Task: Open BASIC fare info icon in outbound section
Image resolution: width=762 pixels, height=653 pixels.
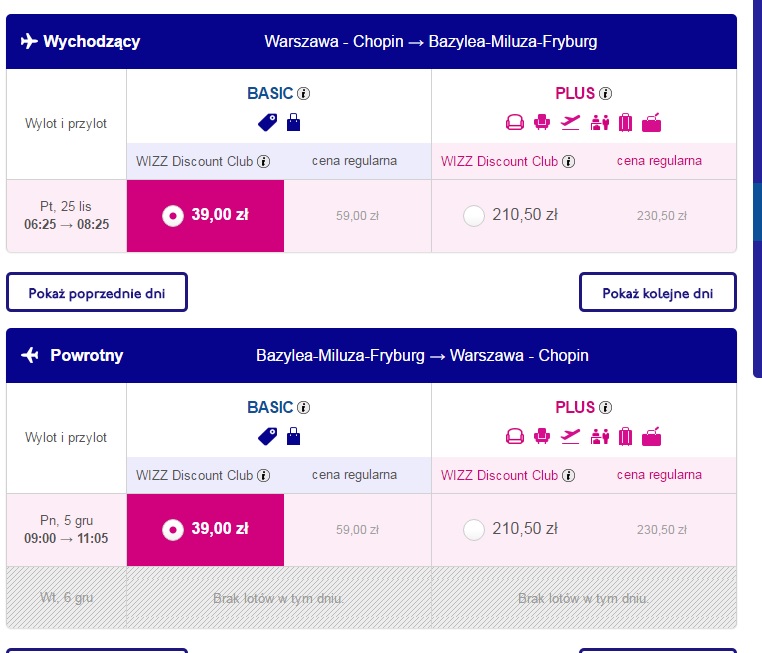Action: (303, 93)
